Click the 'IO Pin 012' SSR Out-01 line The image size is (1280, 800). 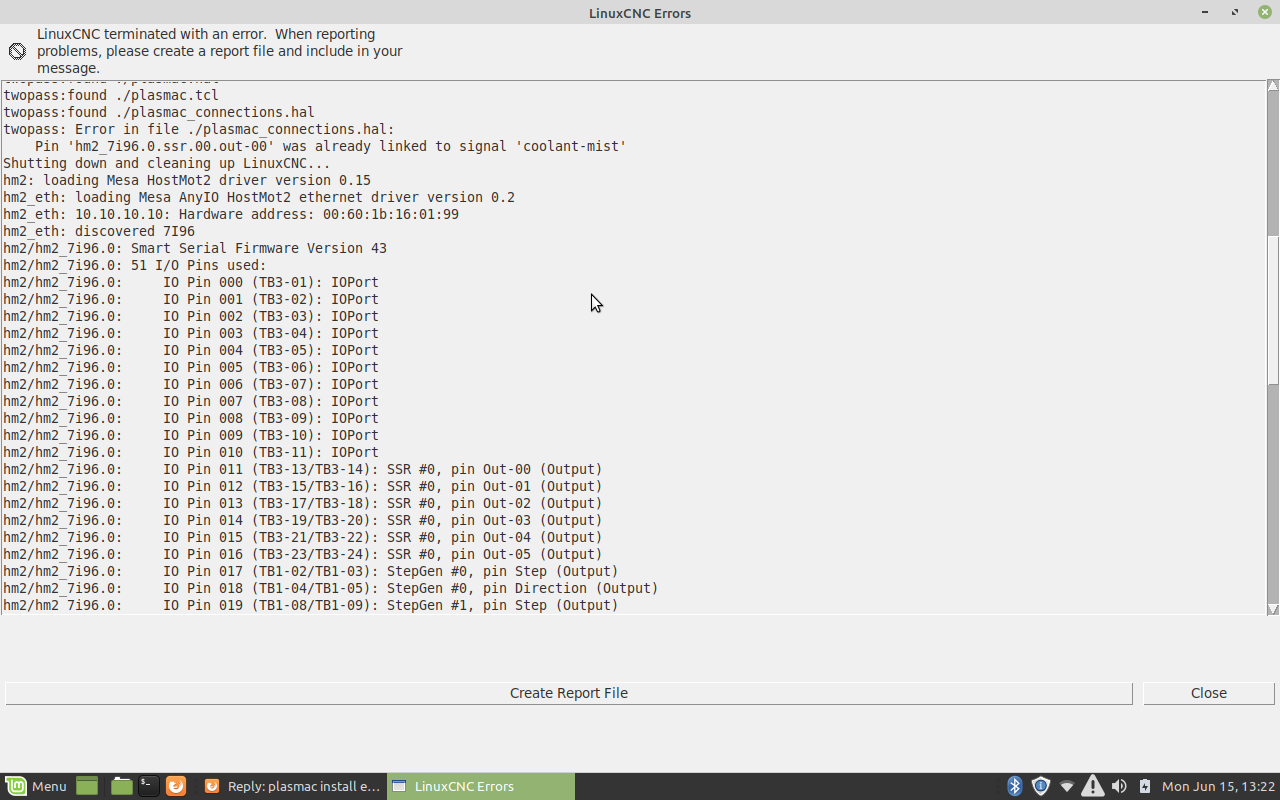(303, 486)
